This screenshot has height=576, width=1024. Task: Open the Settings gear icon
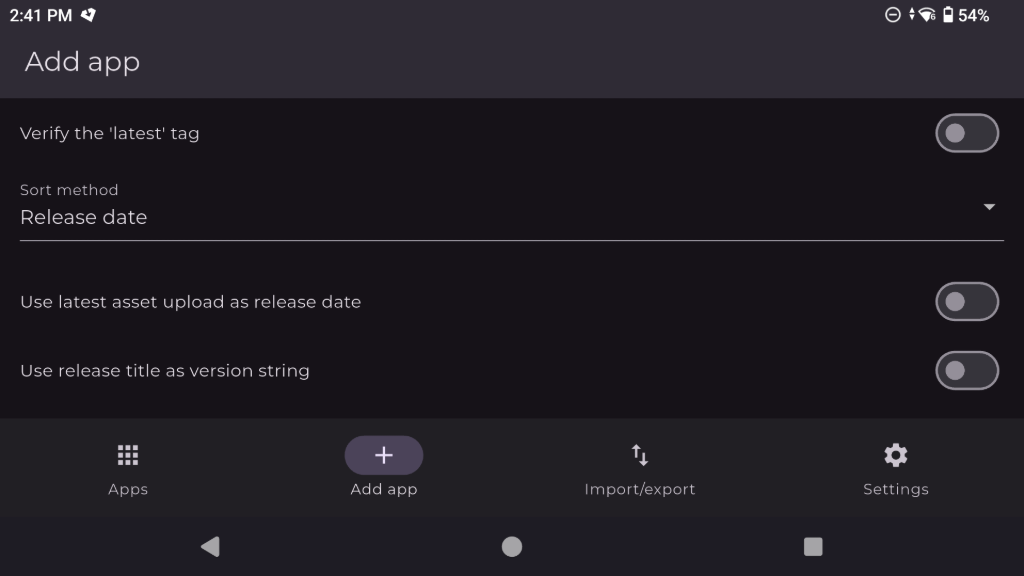coord(896,455)
